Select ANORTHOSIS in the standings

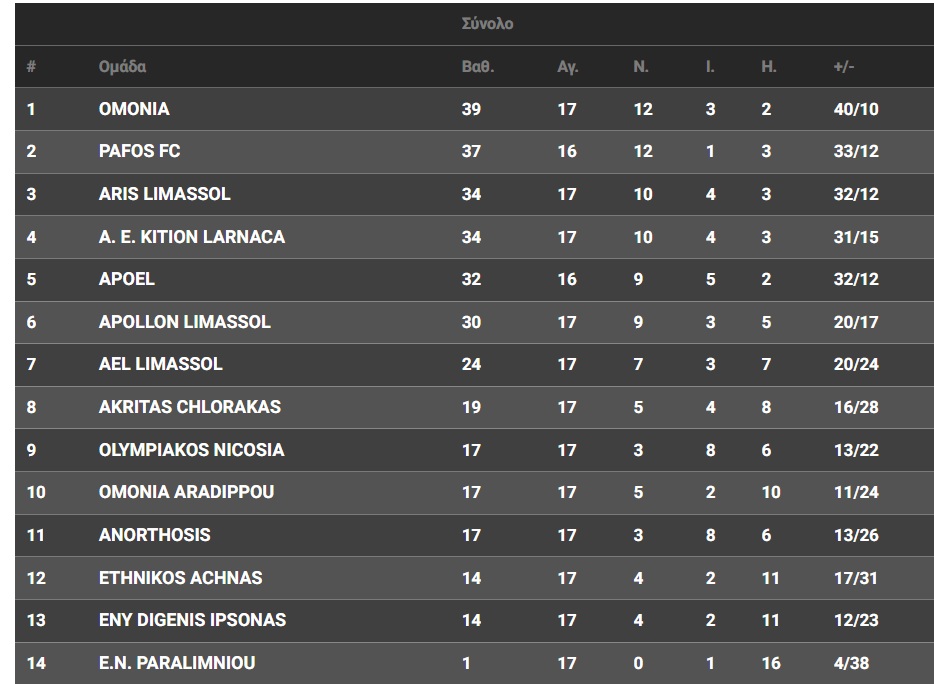(154, 535)
